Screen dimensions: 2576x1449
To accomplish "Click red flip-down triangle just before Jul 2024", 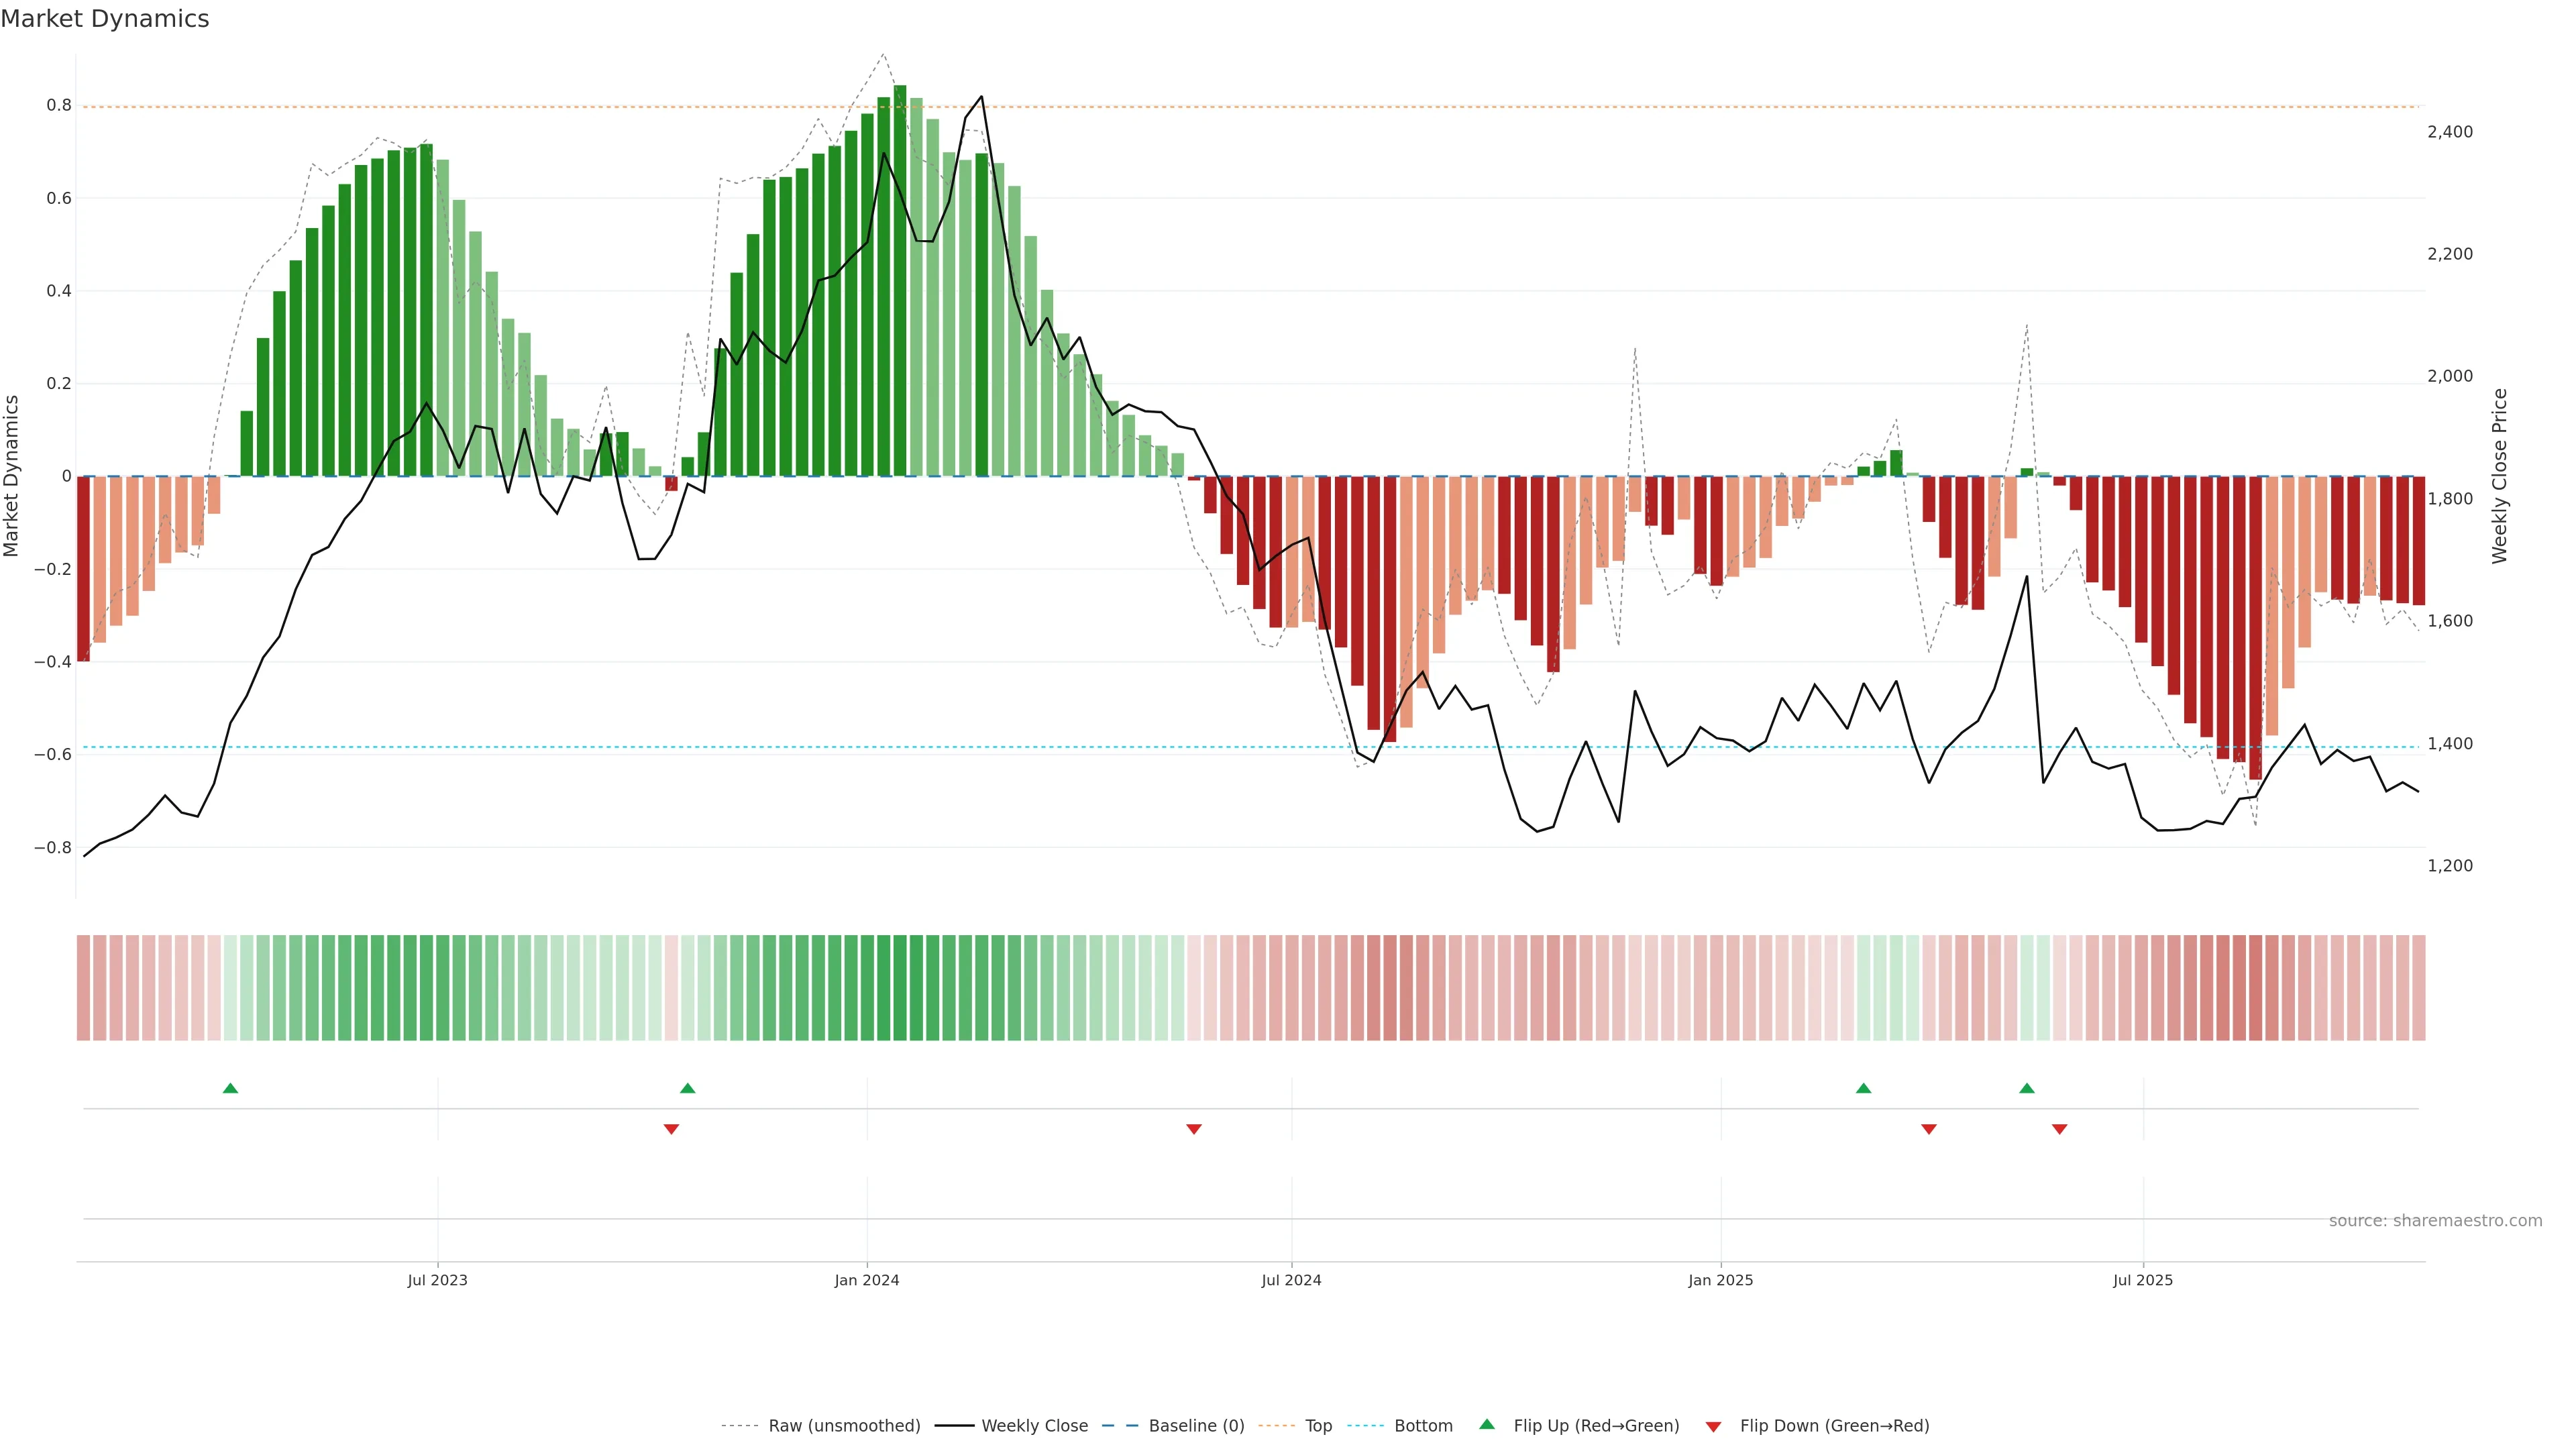I will pyautogui.click(x=1193, y=1129).
